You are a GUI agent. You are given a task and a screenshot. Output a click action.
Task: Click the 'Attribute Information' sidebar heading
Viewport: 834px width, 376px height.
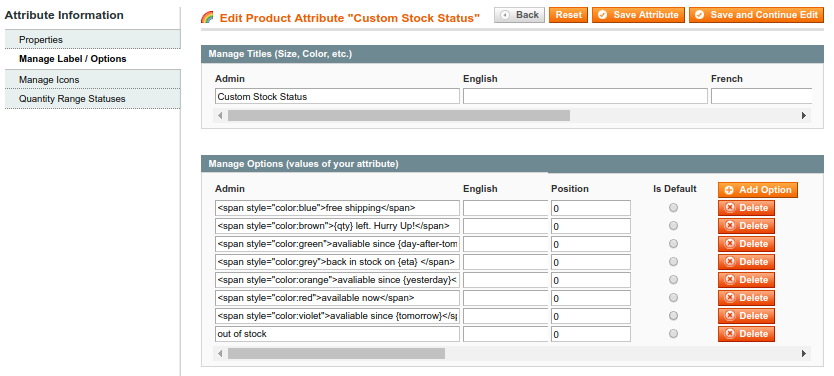point(64,15)
